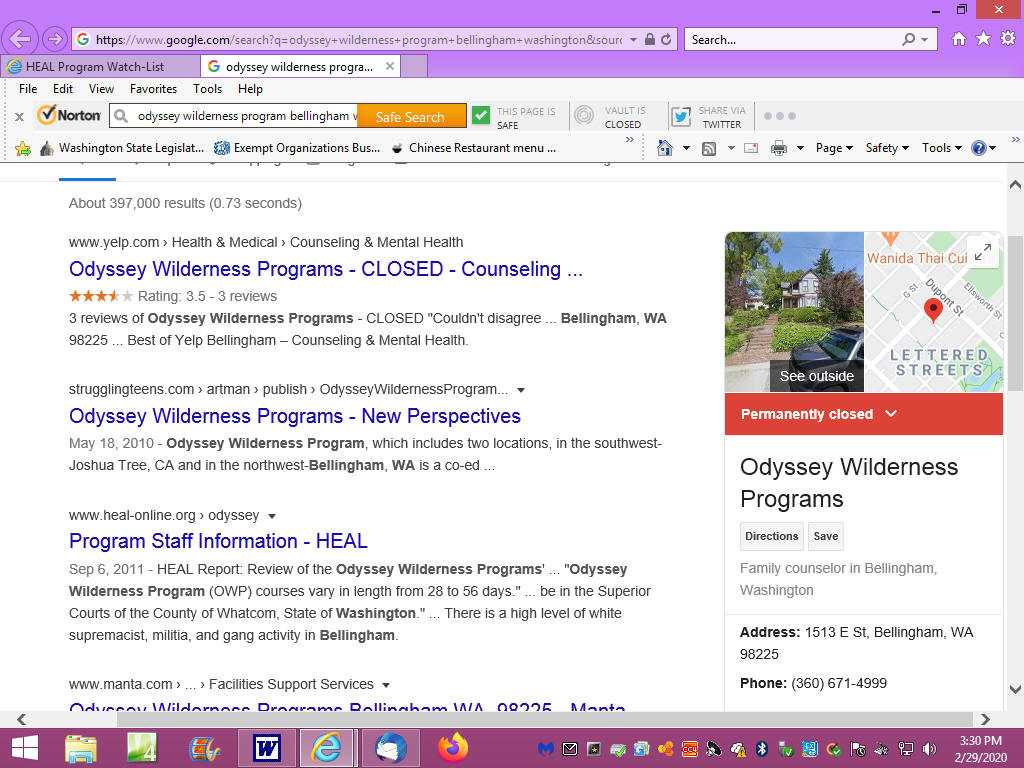Click the Print icon in command bar

pyautogui.click(x=779, y=148)
